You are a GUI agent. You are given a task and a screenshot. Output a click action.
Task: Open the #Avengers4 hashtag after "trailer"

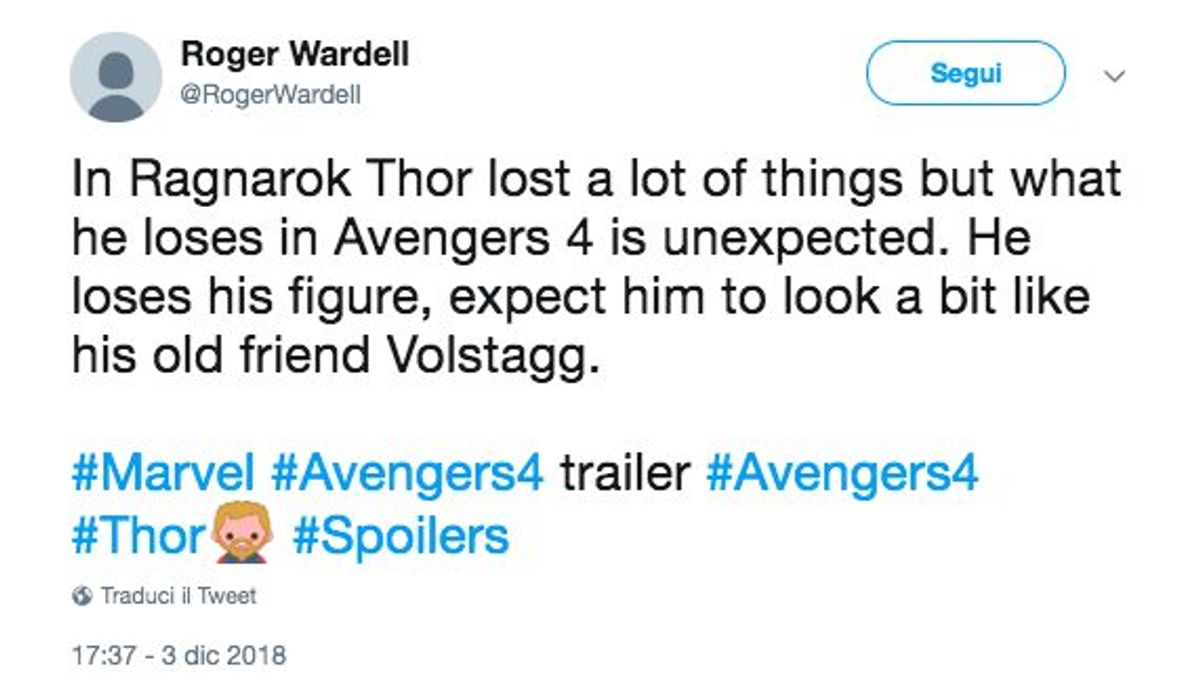[x=842, y=472]
